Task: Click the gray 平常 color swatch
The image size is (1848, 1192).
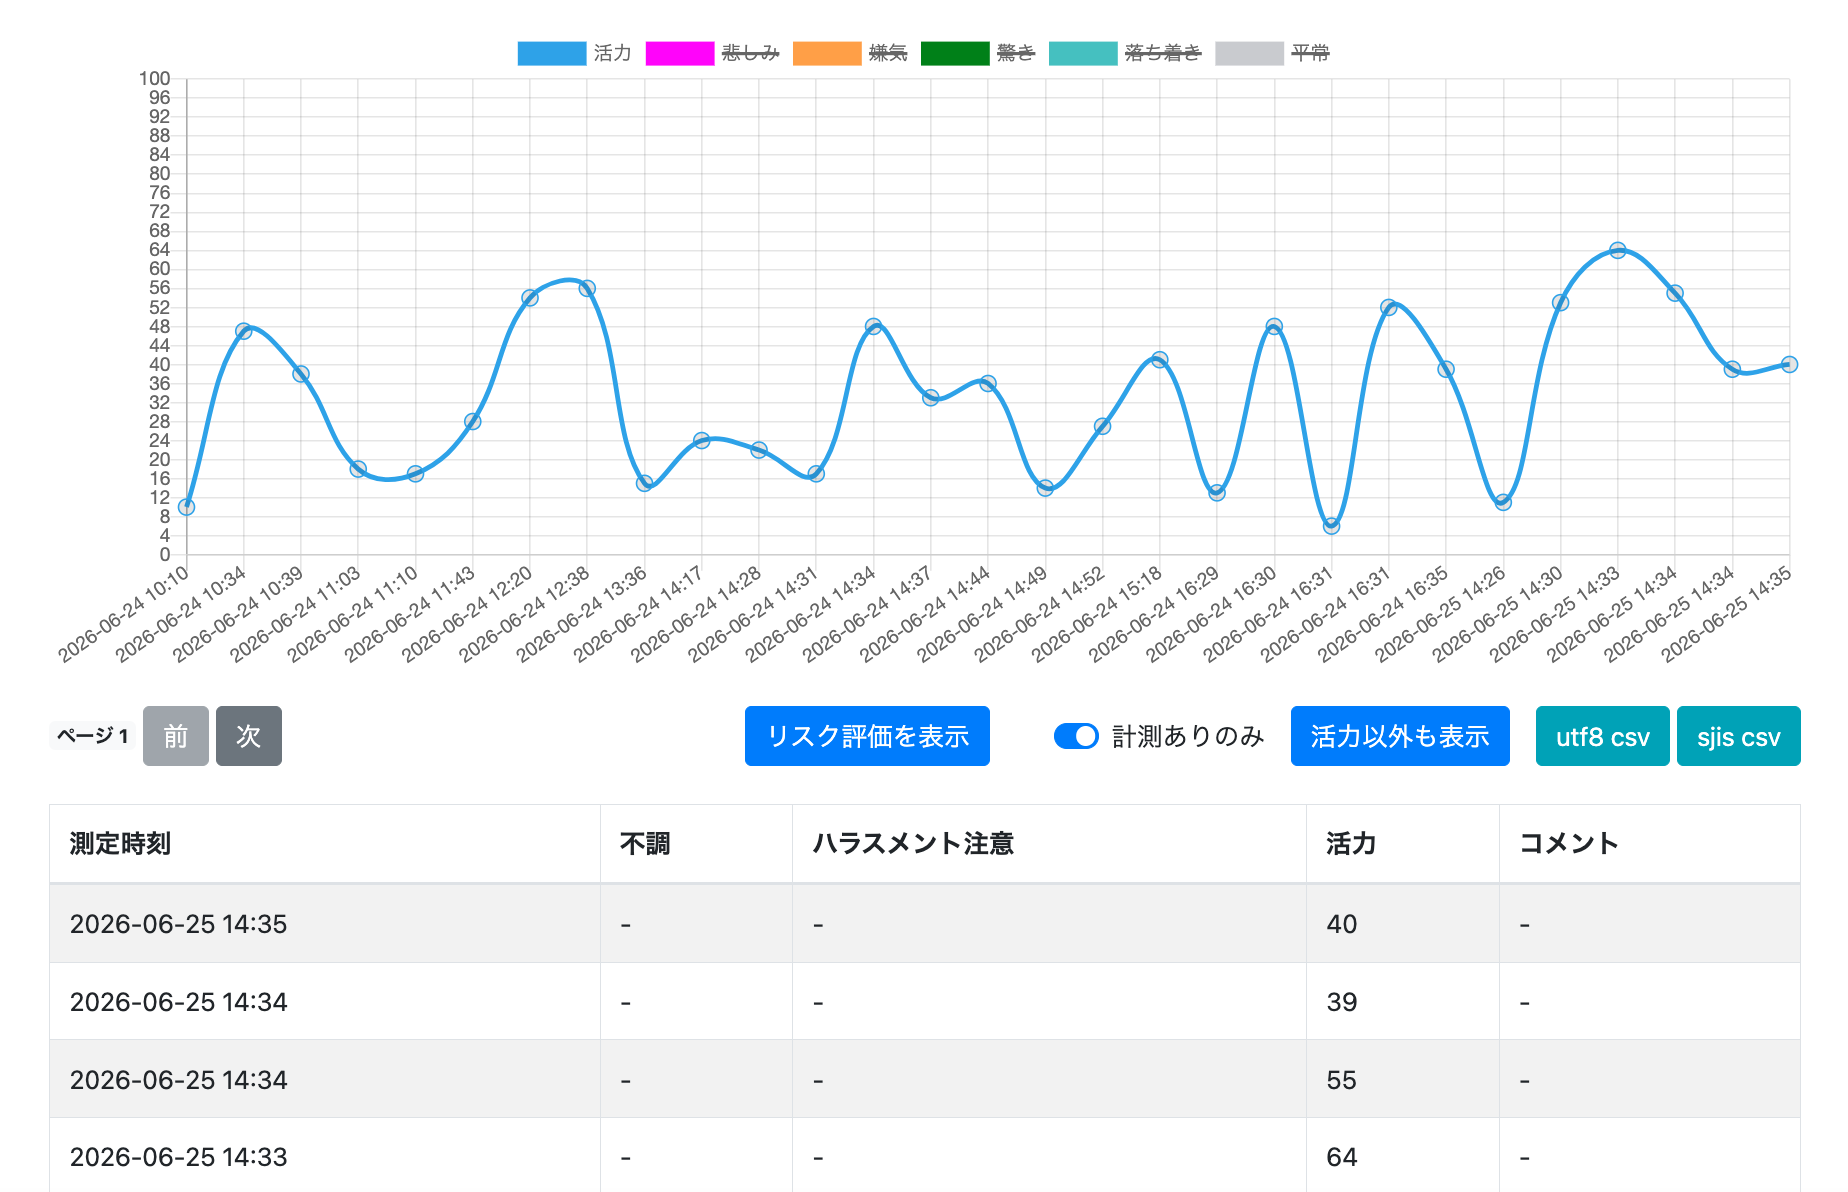Action: (1249, 53)
